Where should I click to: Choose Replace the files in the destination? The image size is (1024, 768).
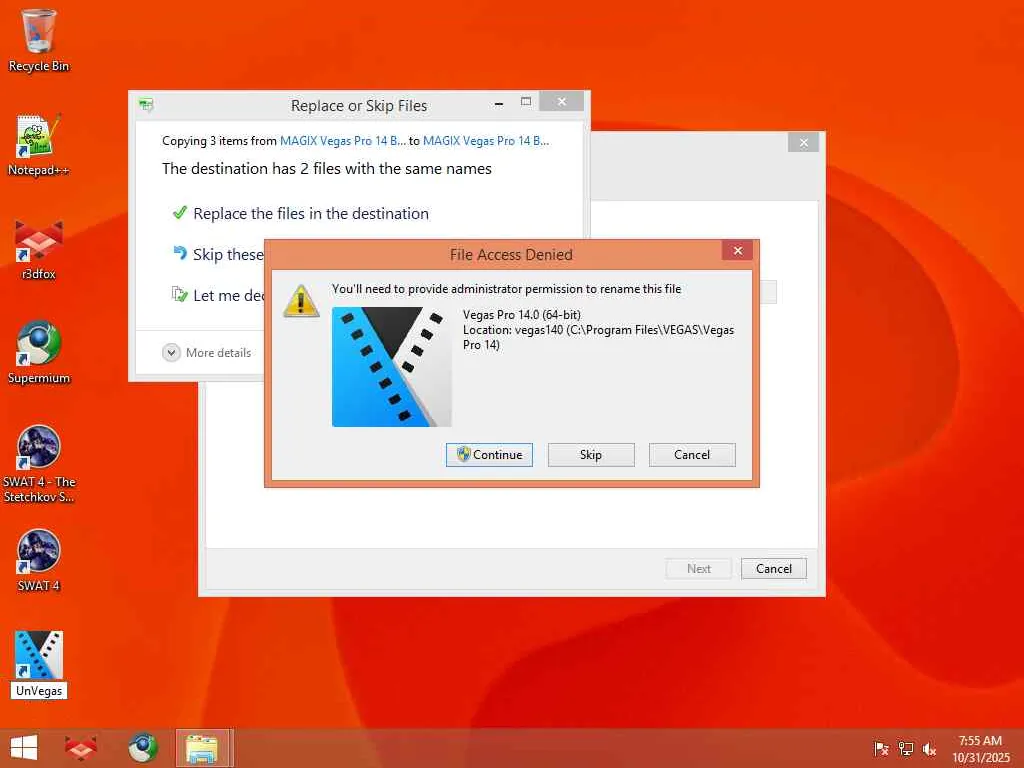tap(300, 214)
